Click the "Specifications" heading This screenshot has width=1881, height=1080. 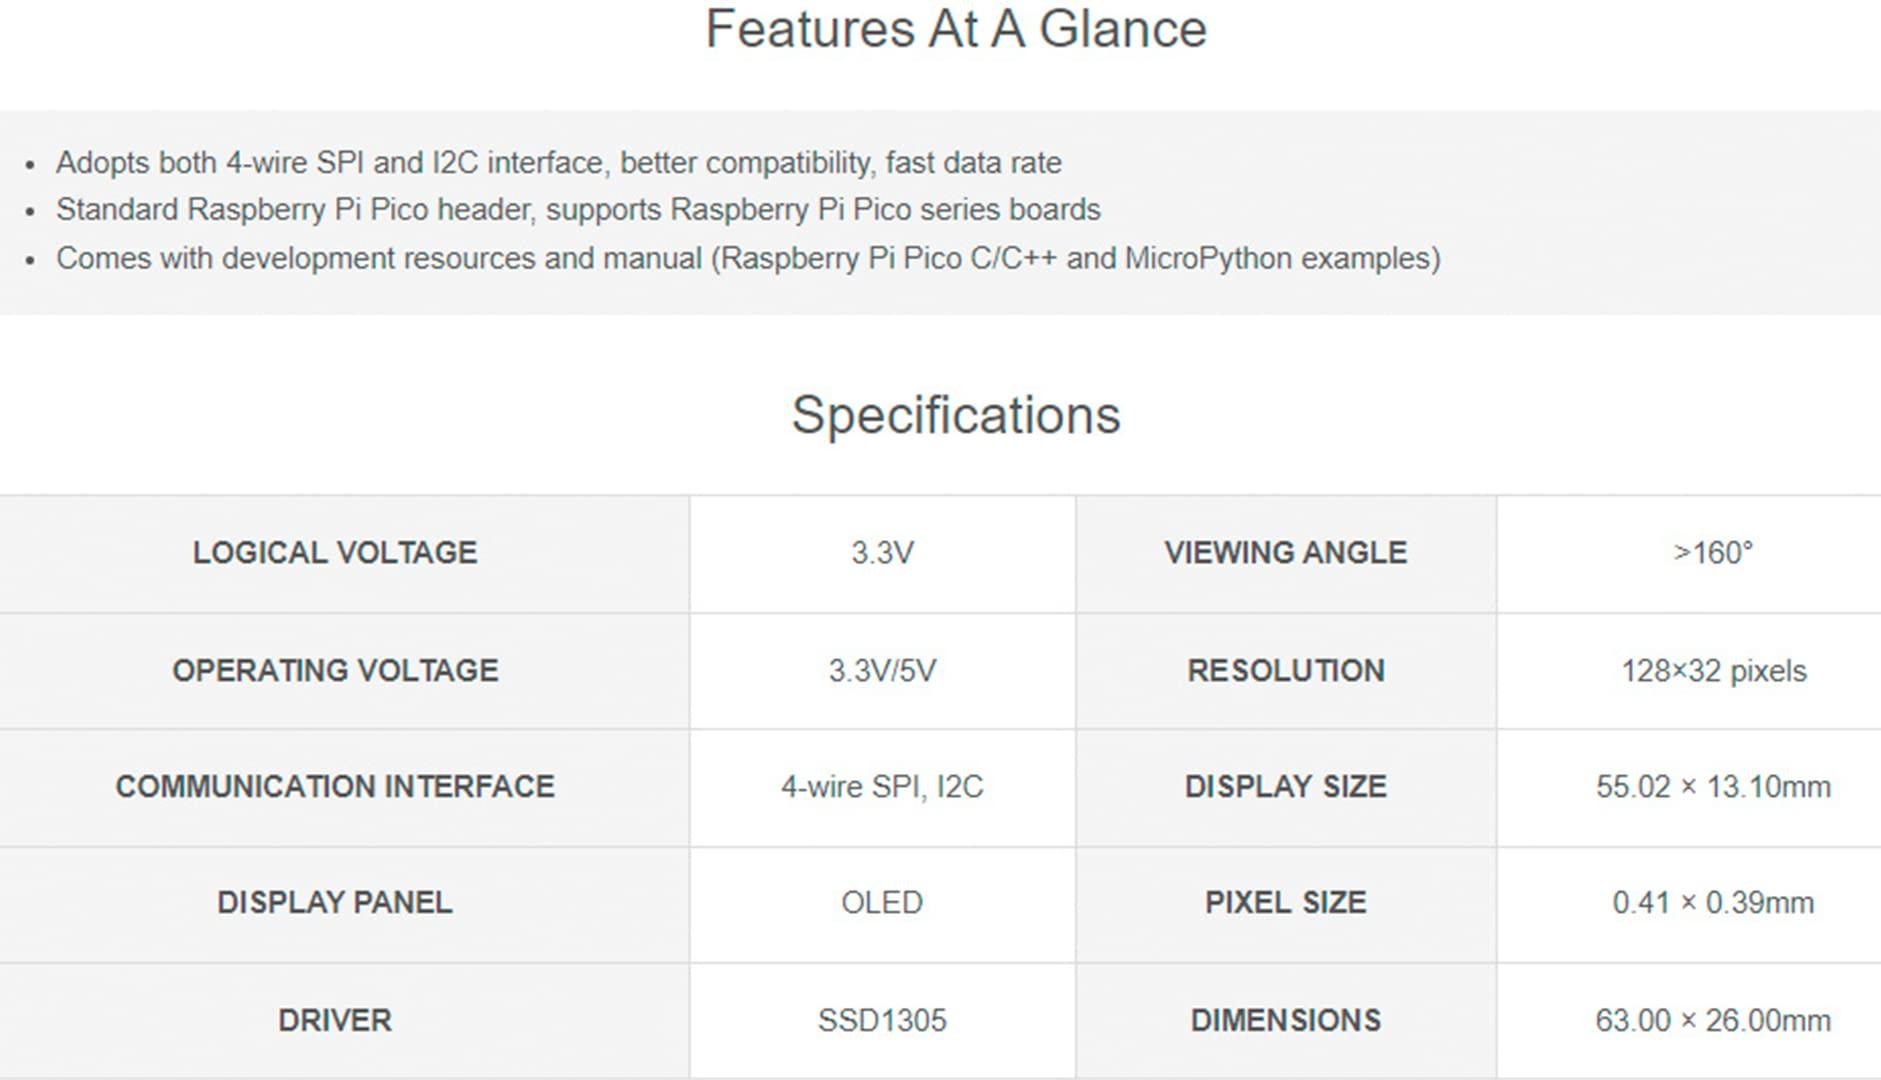[x=956, y=415]
